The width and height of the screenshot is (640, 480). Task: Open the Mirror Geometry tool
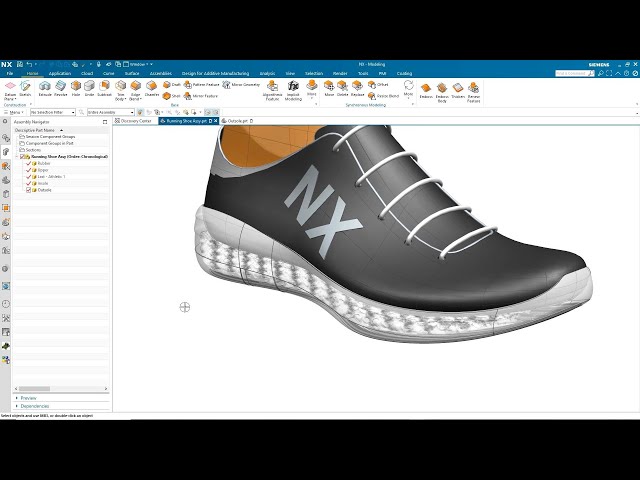click(241, 84)
